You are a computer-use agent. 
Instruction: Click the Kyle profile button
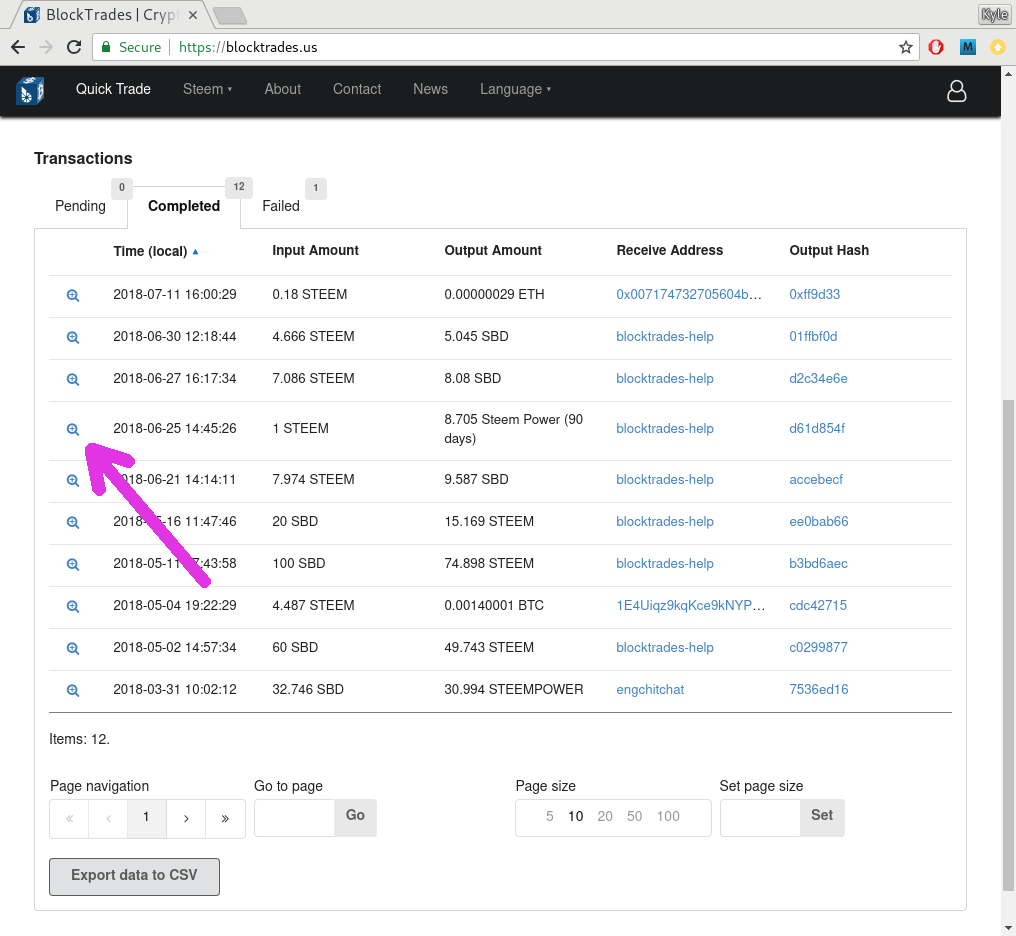coord(995,14)
